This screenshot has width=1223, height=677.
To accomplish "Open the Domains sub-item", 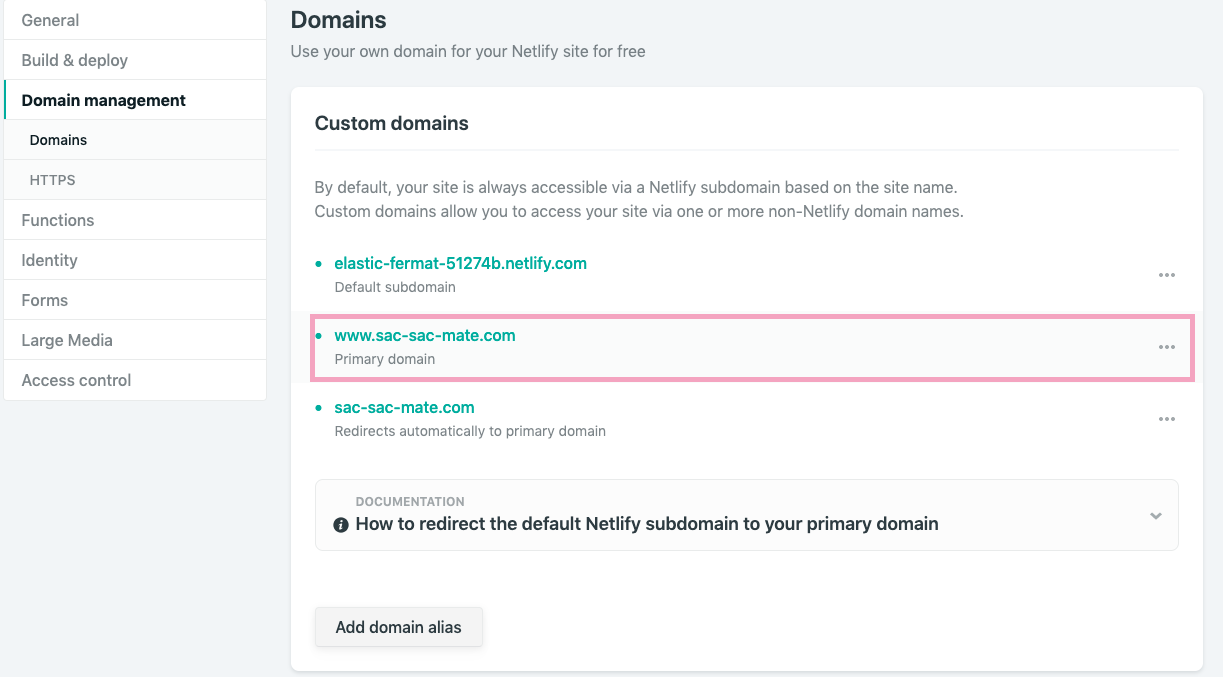I will [58, 140].
